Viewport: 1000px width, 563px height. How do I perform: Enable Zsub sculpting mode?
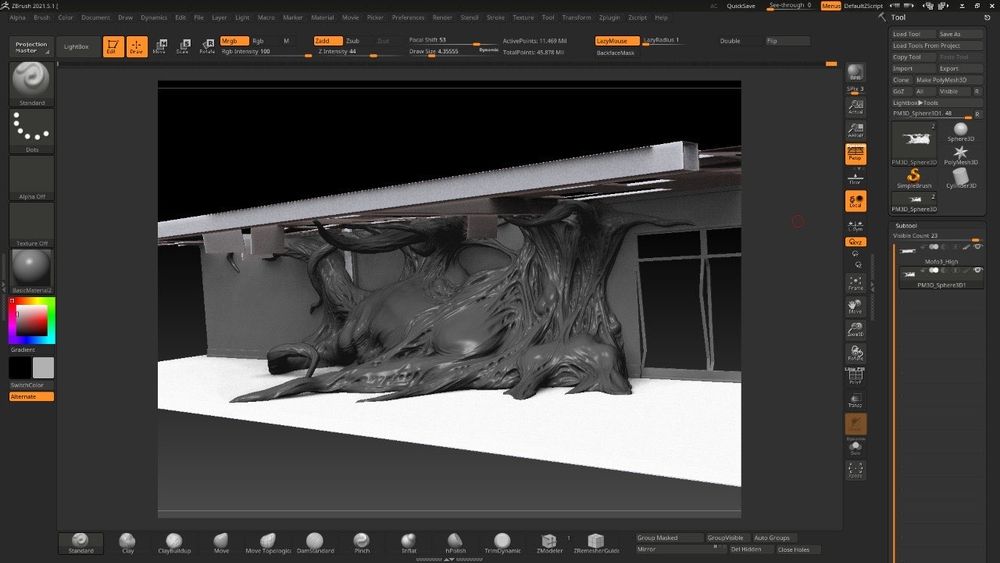[x=353, y=41]
